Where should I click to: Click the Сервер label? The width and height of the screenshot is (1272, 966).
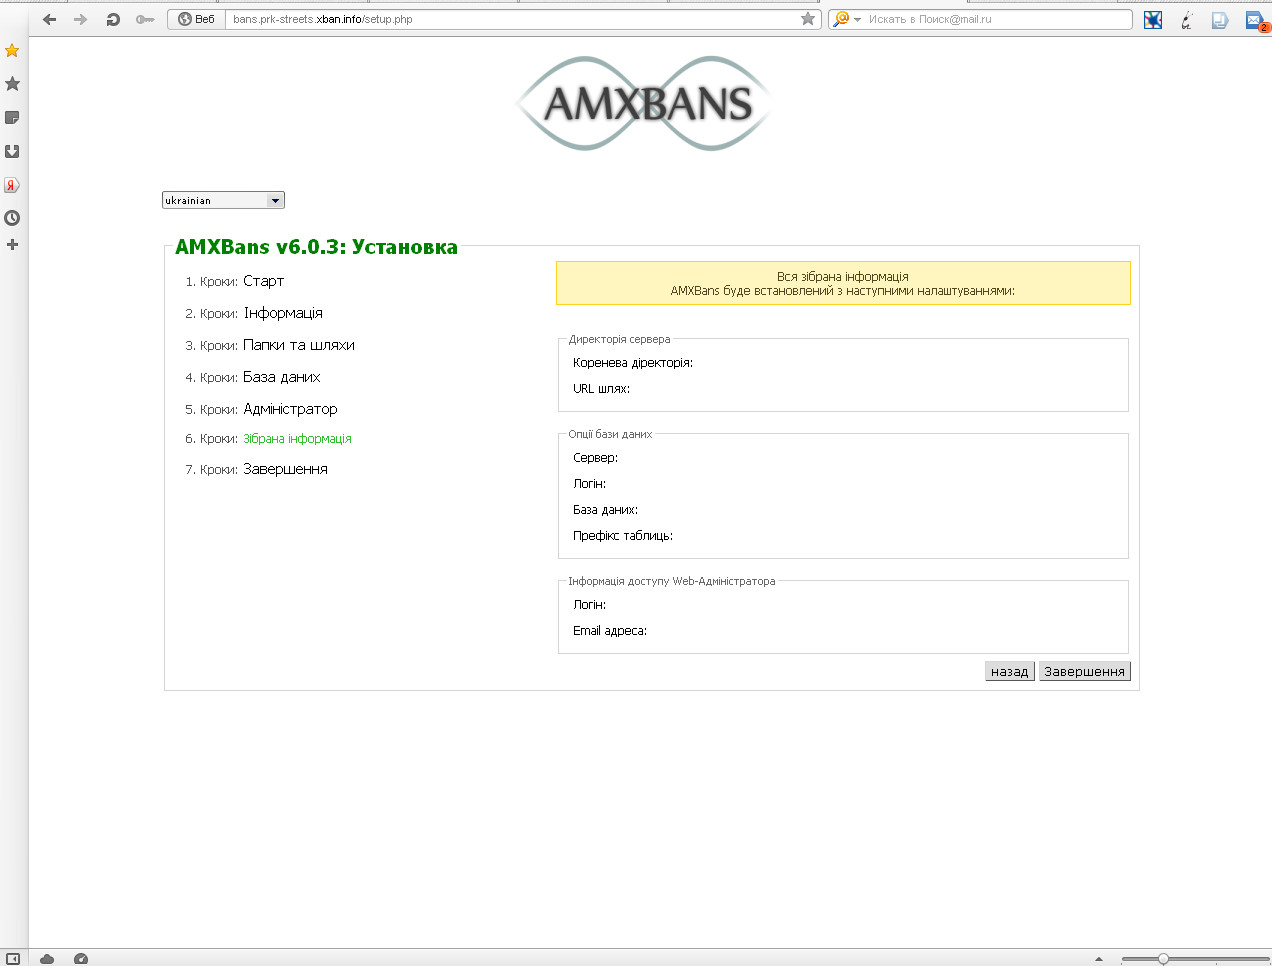tap(595, 458)
